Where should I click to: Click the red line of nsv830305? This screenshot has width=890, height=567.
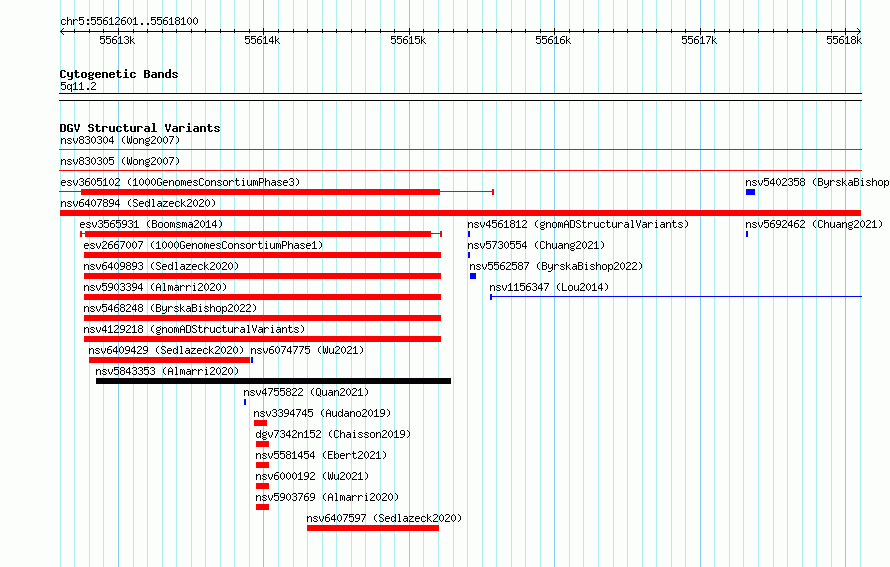(x=460, y=170)
